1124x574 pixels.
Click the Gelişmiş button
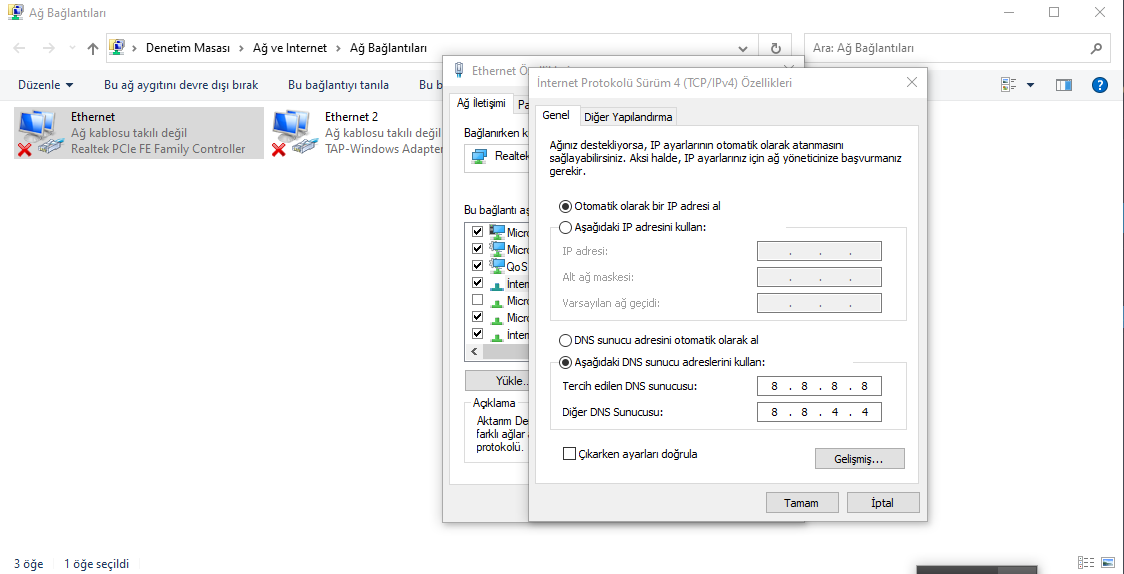(859, 459)
